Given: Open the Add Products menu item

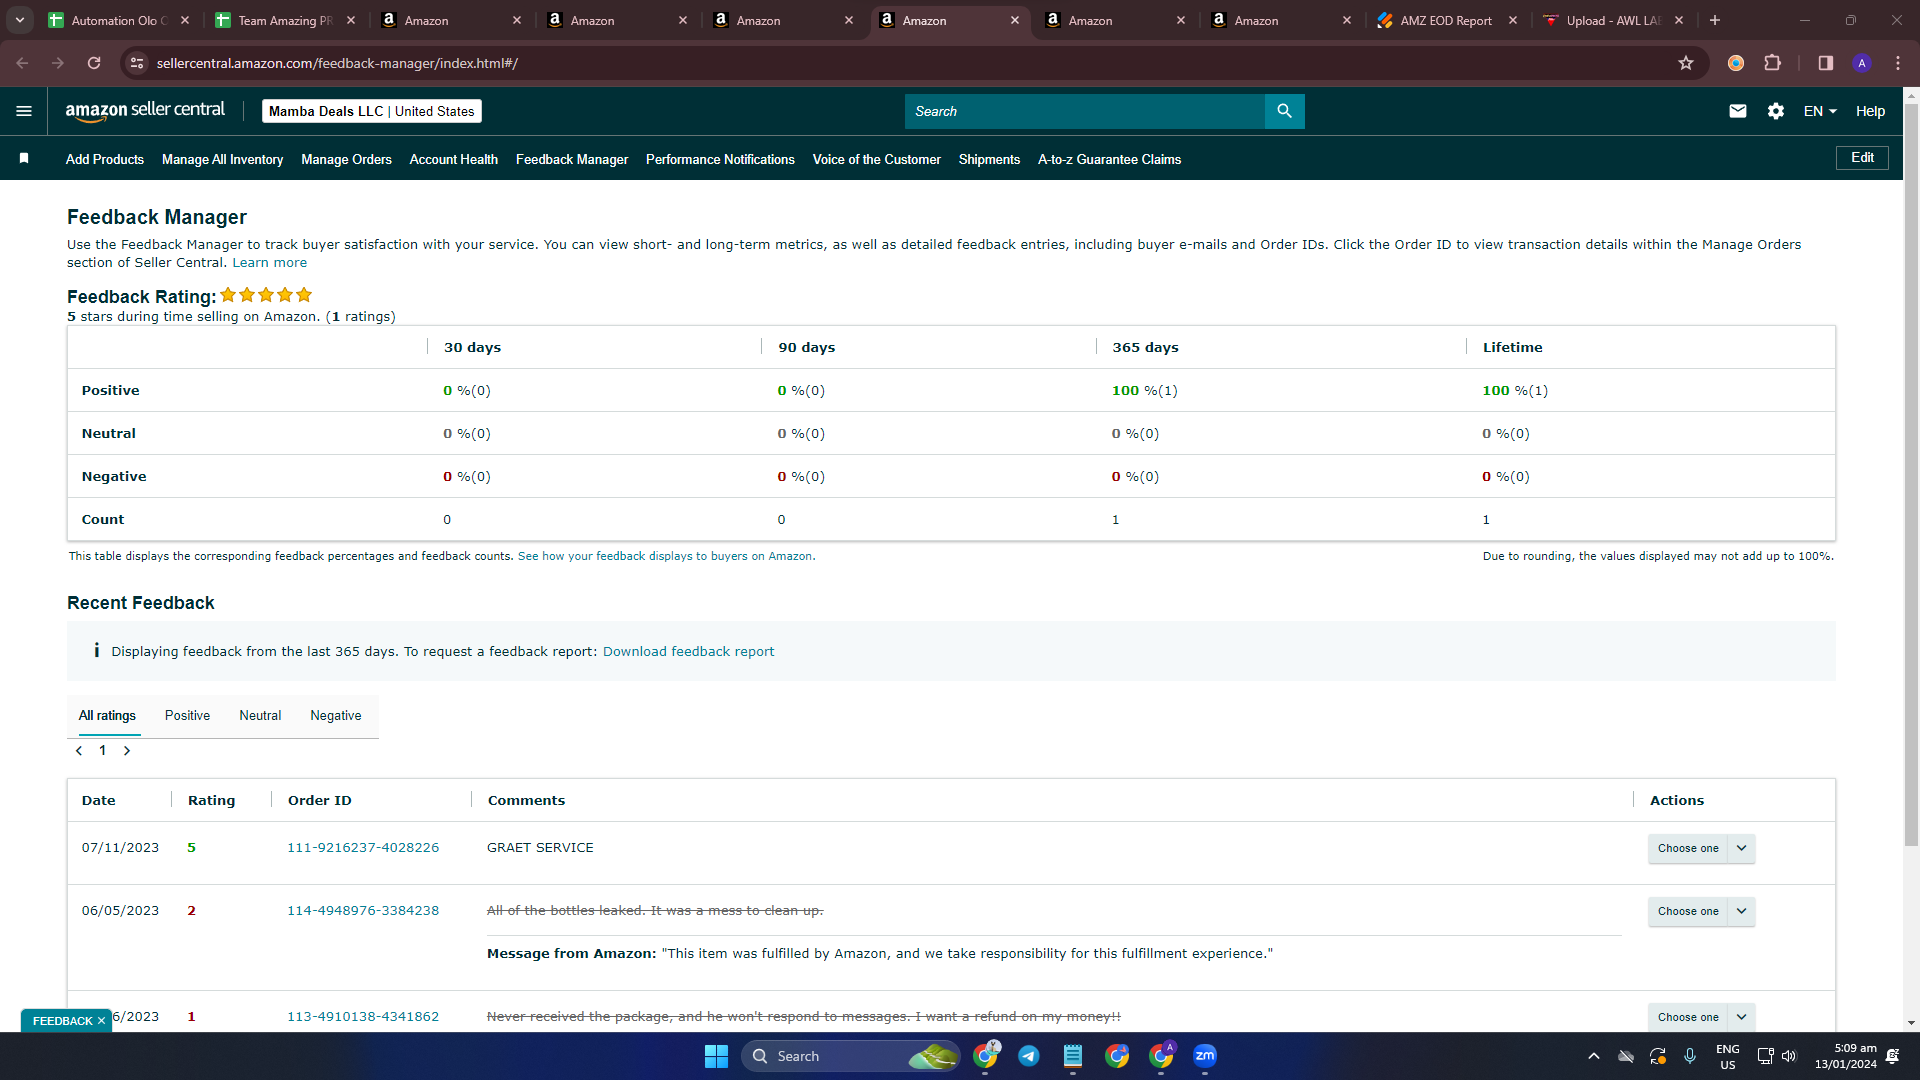Looking at the screenshot, I should coord(105,159).
